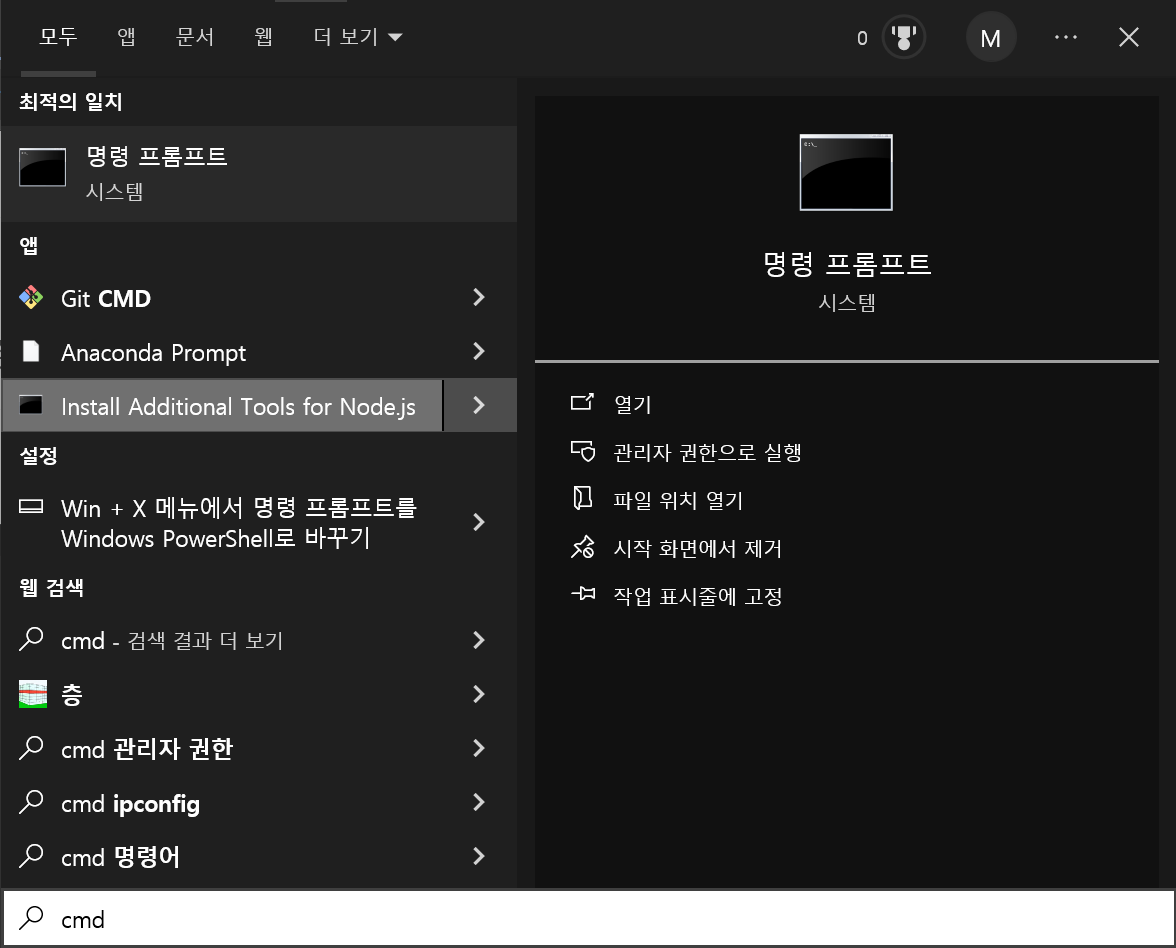Click the pin icon for 작업 표시줄에 고정

coord(583,595)
